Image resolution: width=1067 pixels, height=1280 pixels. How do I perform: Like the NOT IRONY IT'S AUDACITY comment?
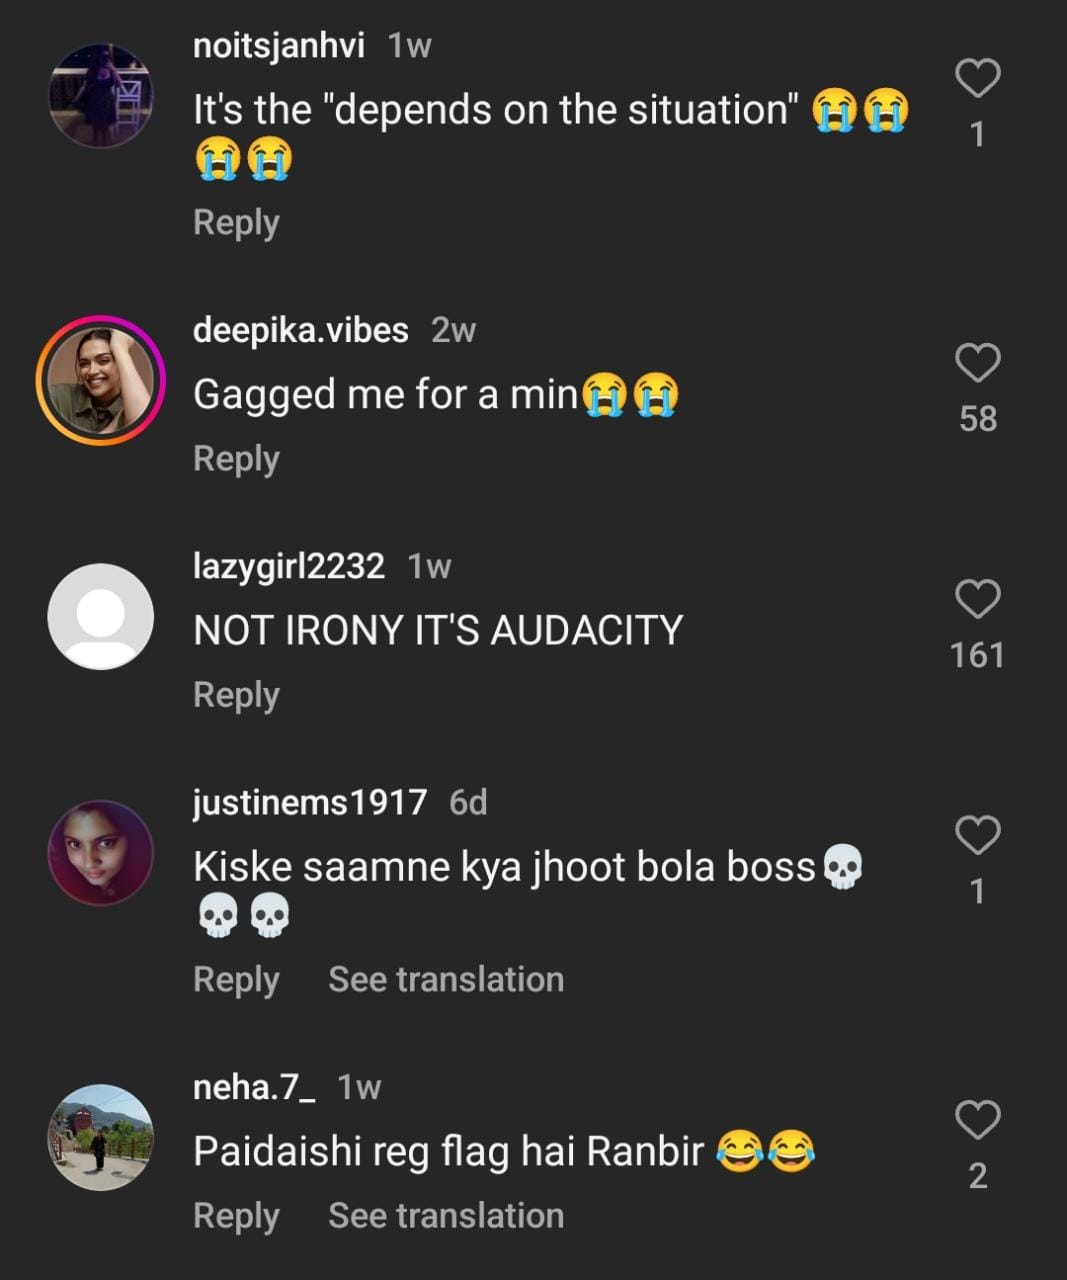pyautogui.click(x=977, y=600)
